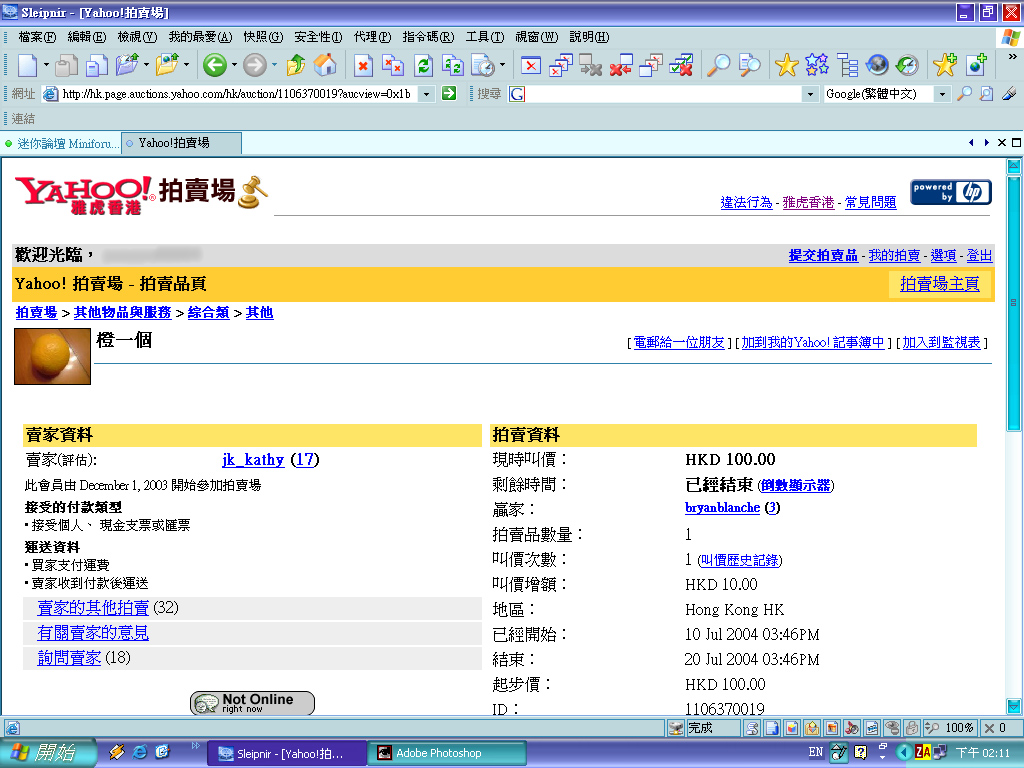The height and width of the screenshot is (768, 1024).
Task: Click the ZA tray icon in system tray
Action: 923,752
